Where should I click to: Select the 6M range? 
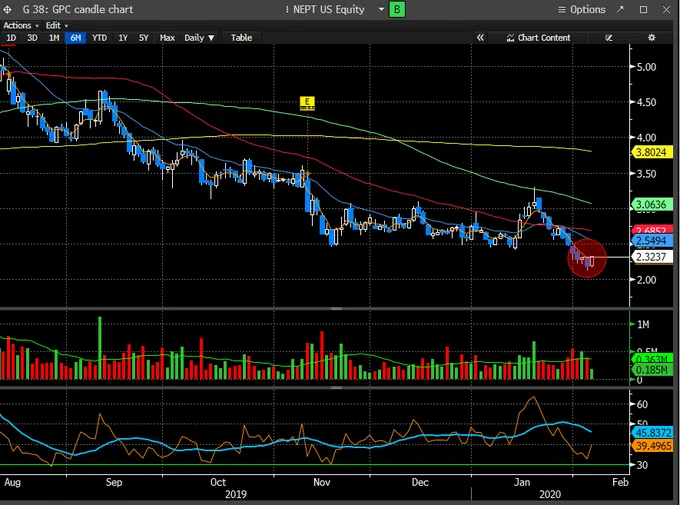[75, 38]
